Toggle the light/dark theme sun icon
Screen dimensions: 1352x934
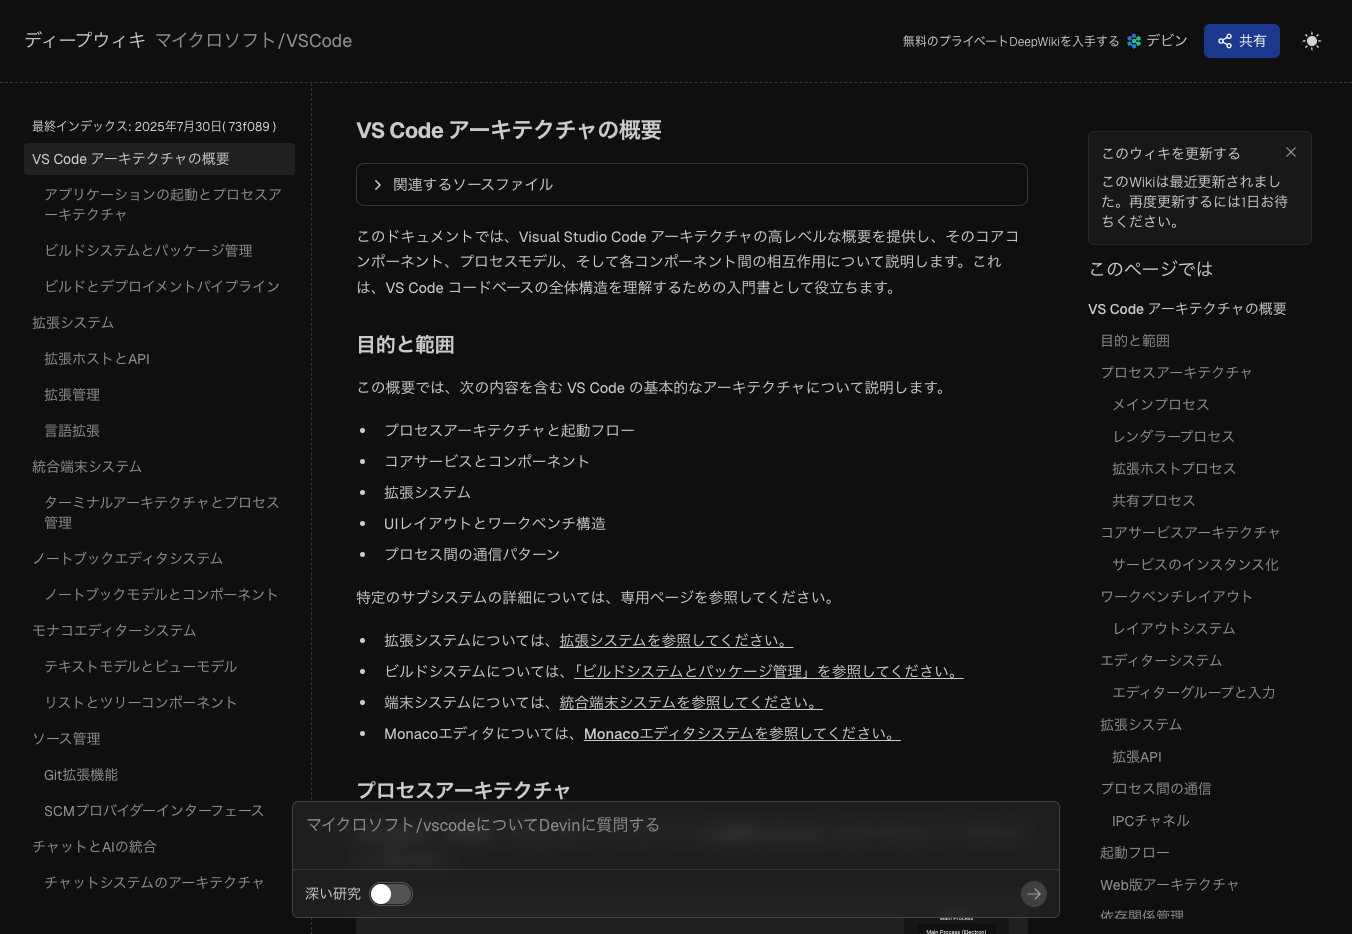coord(1312,41)
